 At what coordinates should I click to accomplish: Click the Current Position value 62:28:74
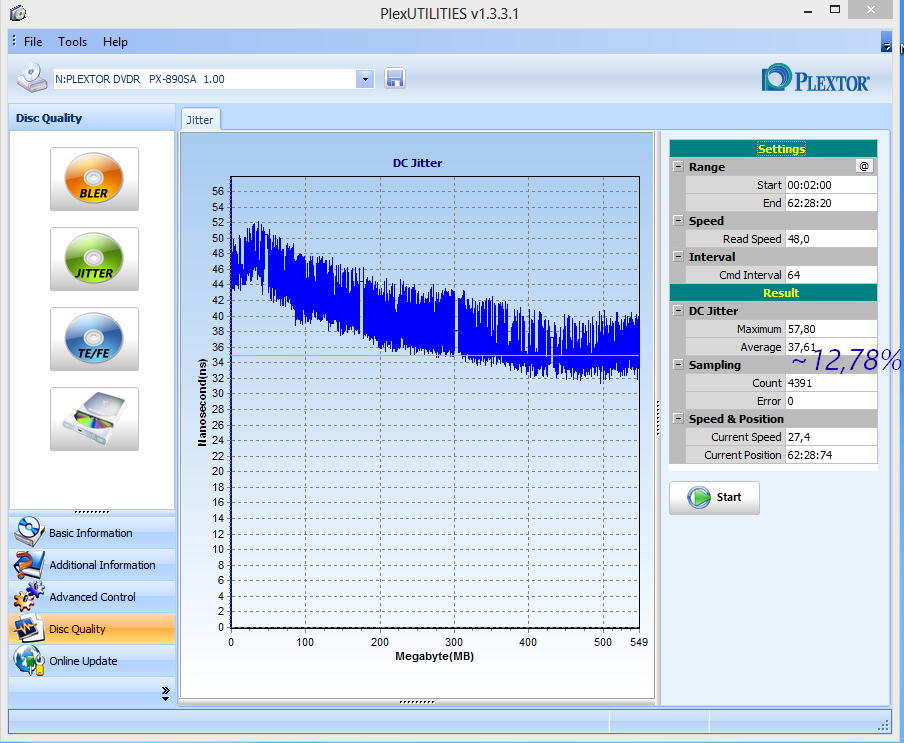click(831, 455)
